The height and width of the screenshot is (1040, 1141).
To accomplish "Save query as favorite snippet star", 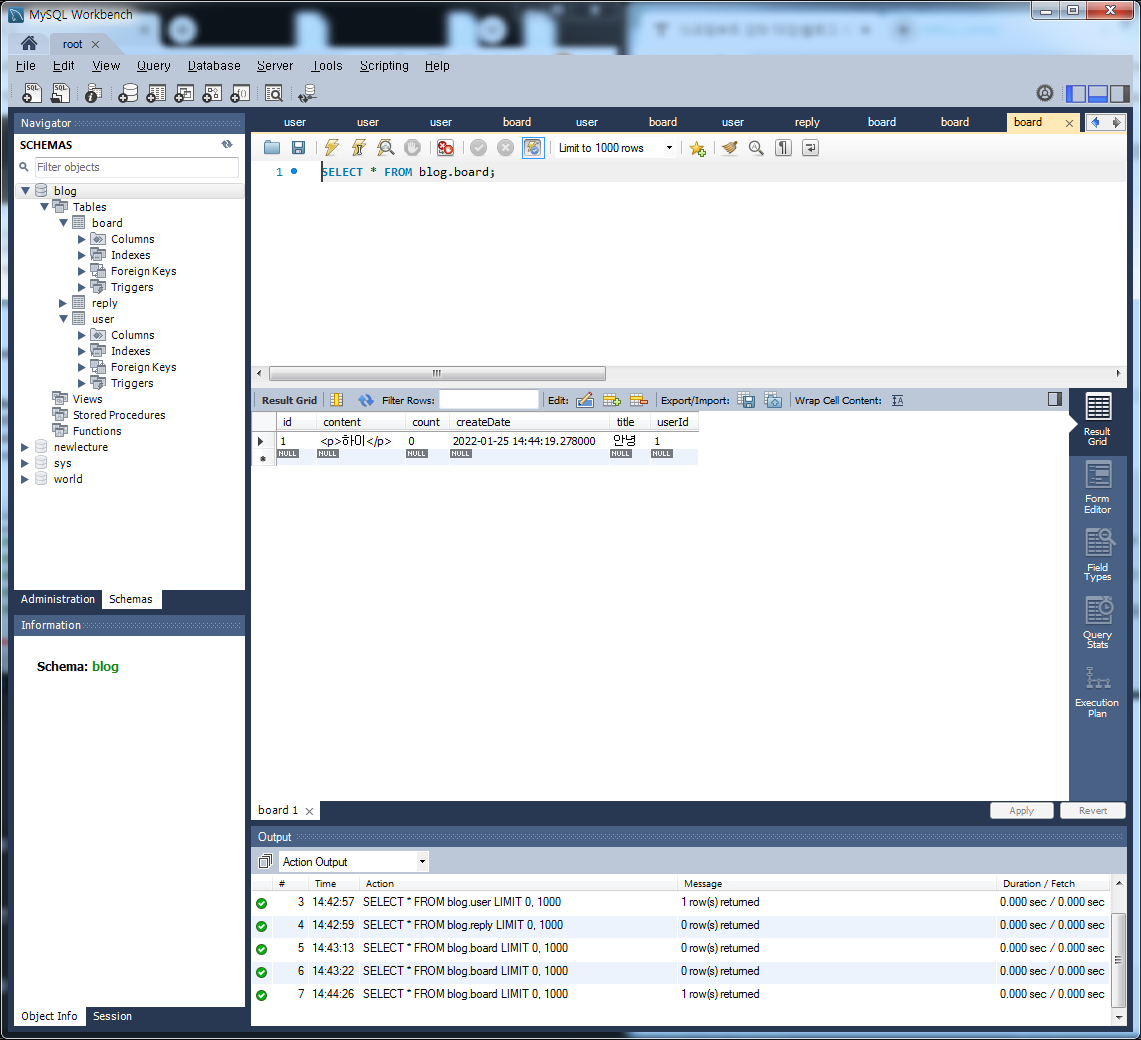I will pos(698,148).
